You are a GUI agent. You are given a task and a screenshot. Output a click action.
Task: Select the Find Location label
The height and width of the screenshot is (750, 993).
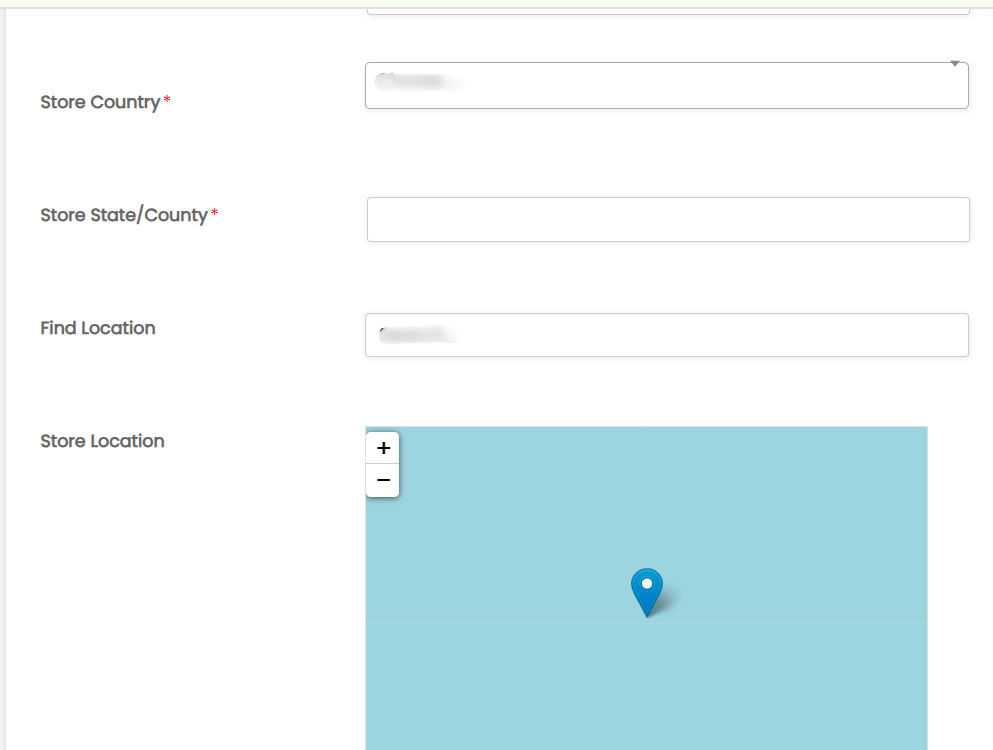pos(98,328)
